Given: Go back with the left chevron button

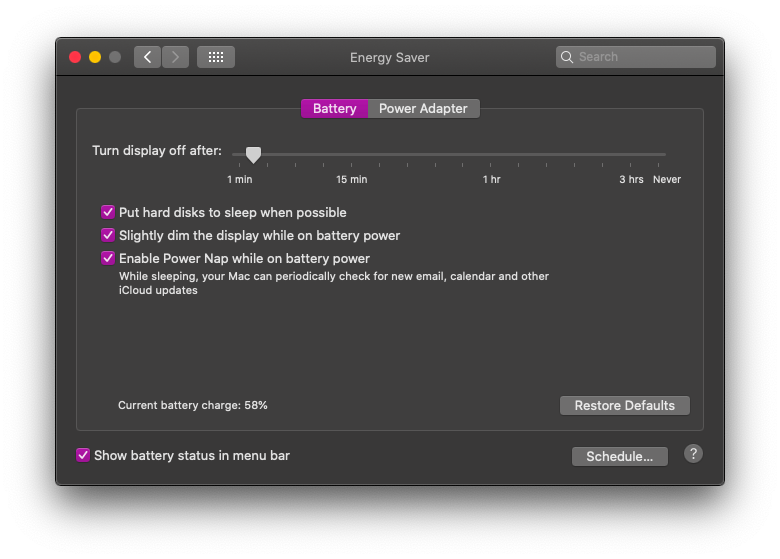Looking at the screenshot, I should tap(147, 57).
